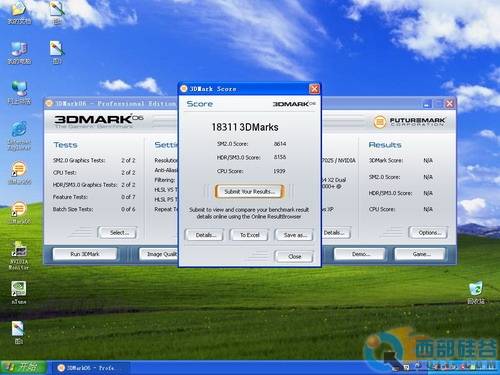Click the Game... button
The image size is (500, 375).
point(421,254)
